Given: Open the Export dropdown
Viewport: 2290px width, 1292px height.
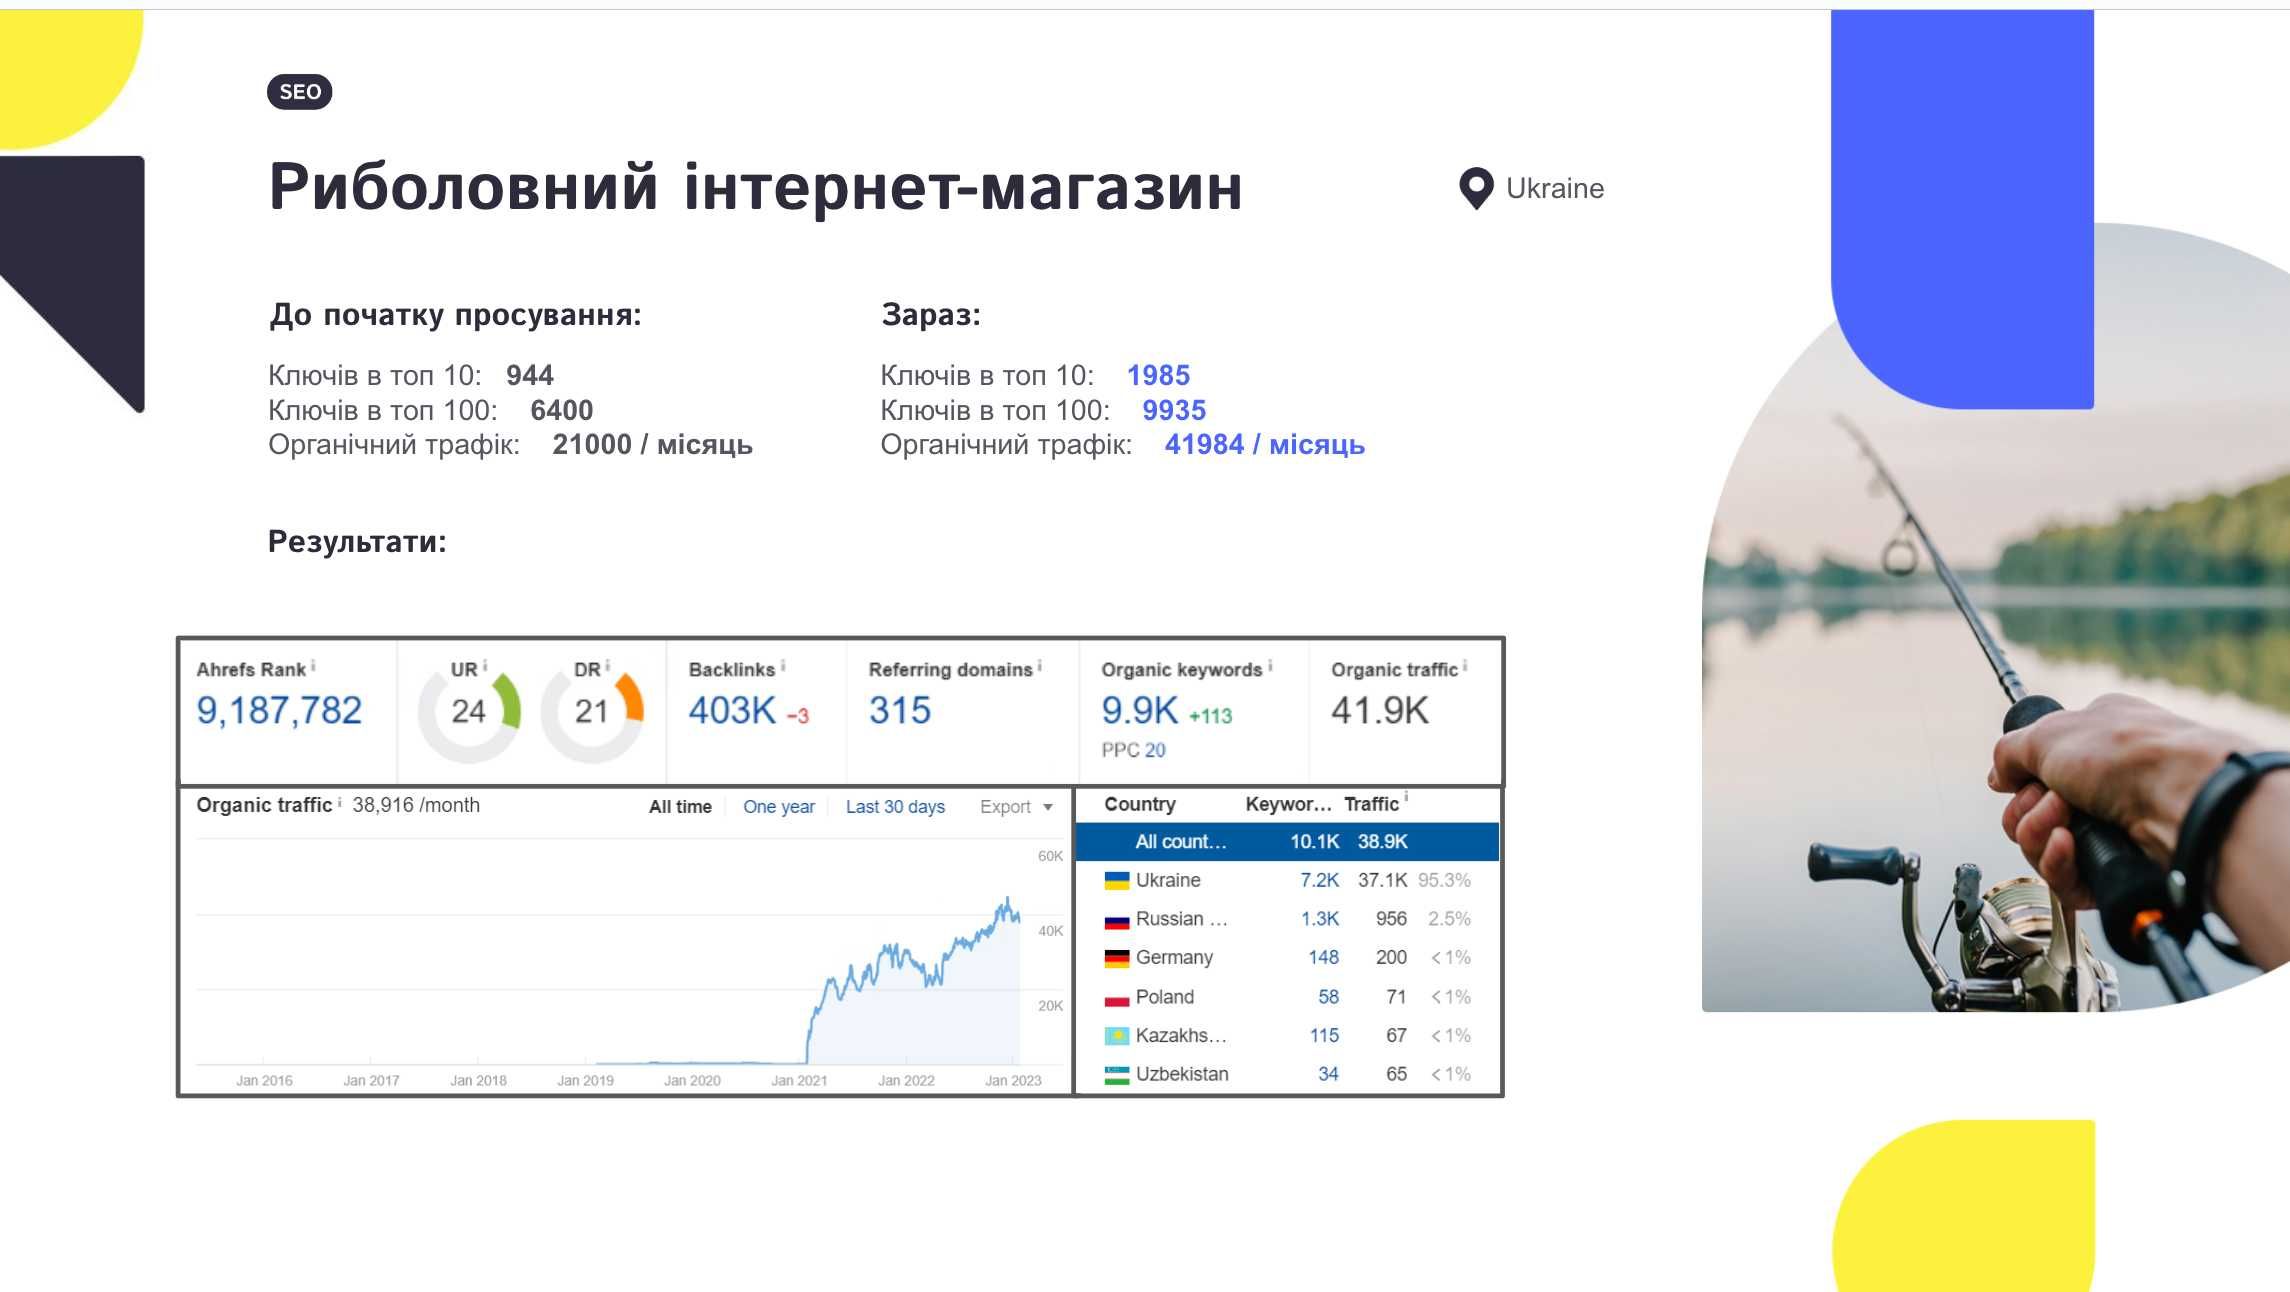Looking at the screenshot, I should (1016, 807).
